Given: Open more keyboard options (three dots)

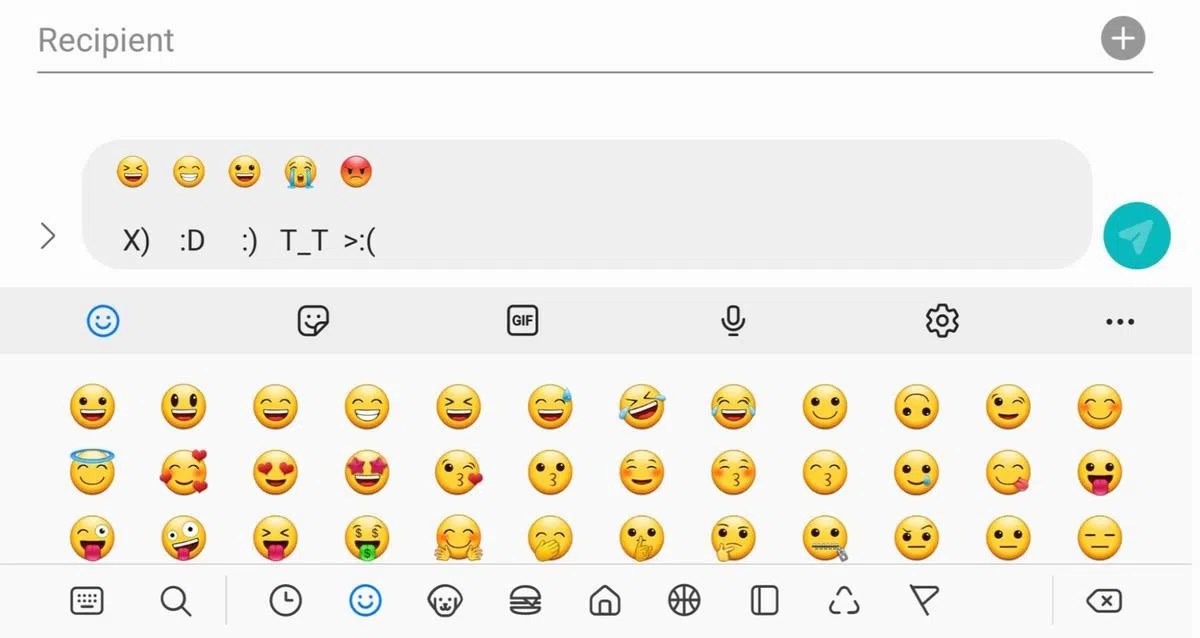Looking at the screenshot, I should pyautogui.click(x=1120, y=321).
